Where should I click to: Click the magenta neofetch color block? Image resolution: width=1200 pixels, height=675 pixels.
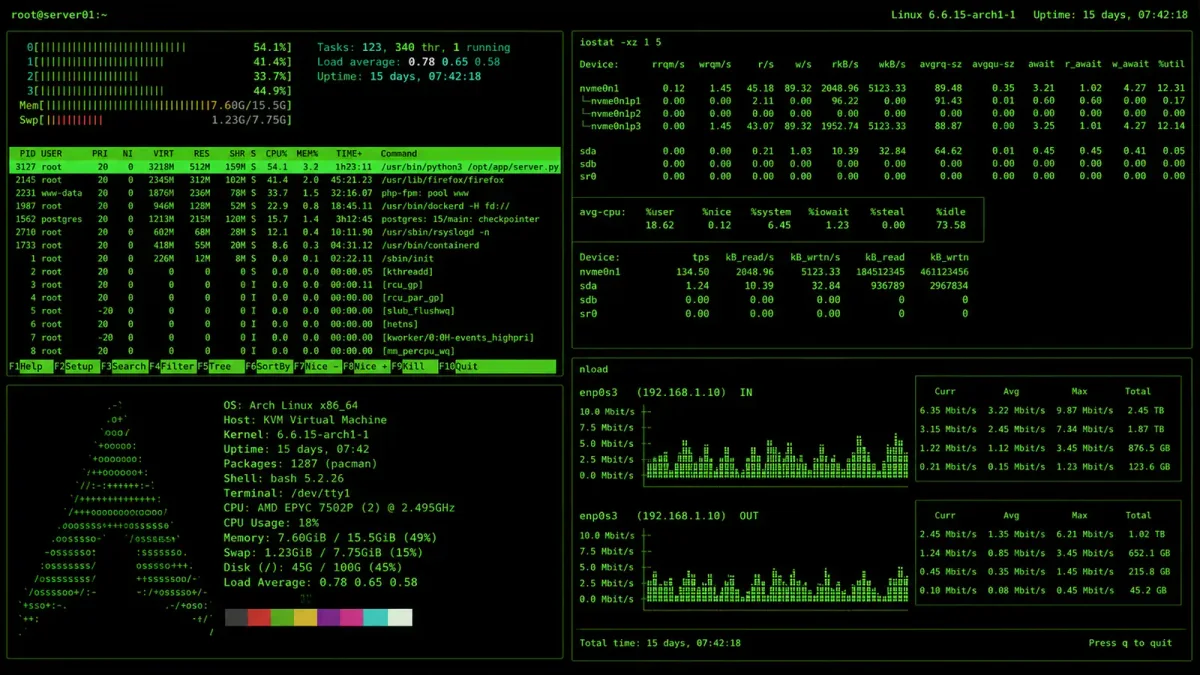coord(352,618)
